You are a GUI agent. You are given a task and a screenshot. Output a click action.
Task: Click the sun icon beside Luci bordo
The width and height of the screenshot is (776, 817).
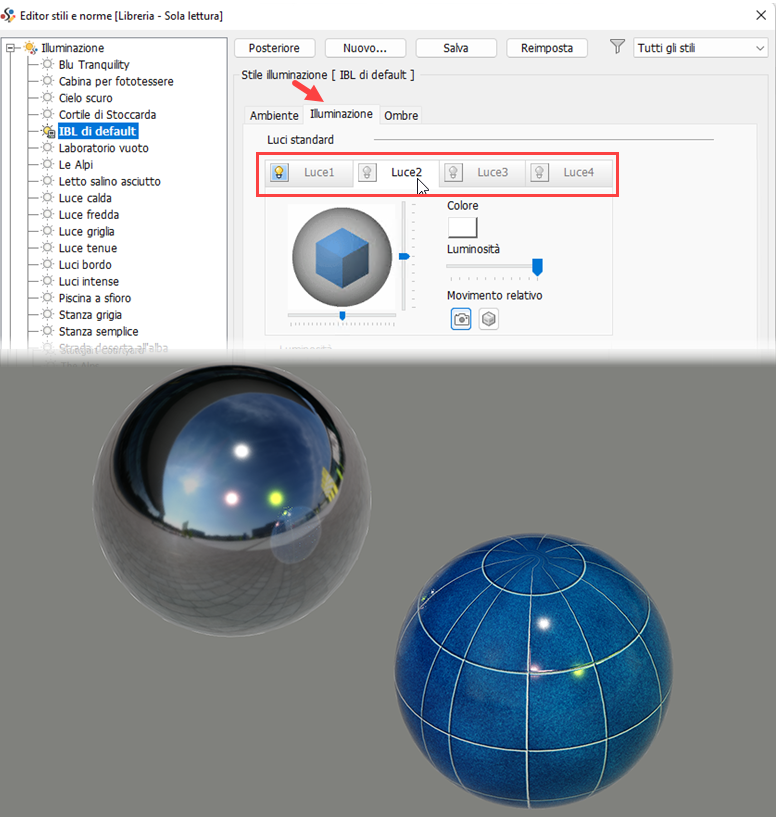47,264
